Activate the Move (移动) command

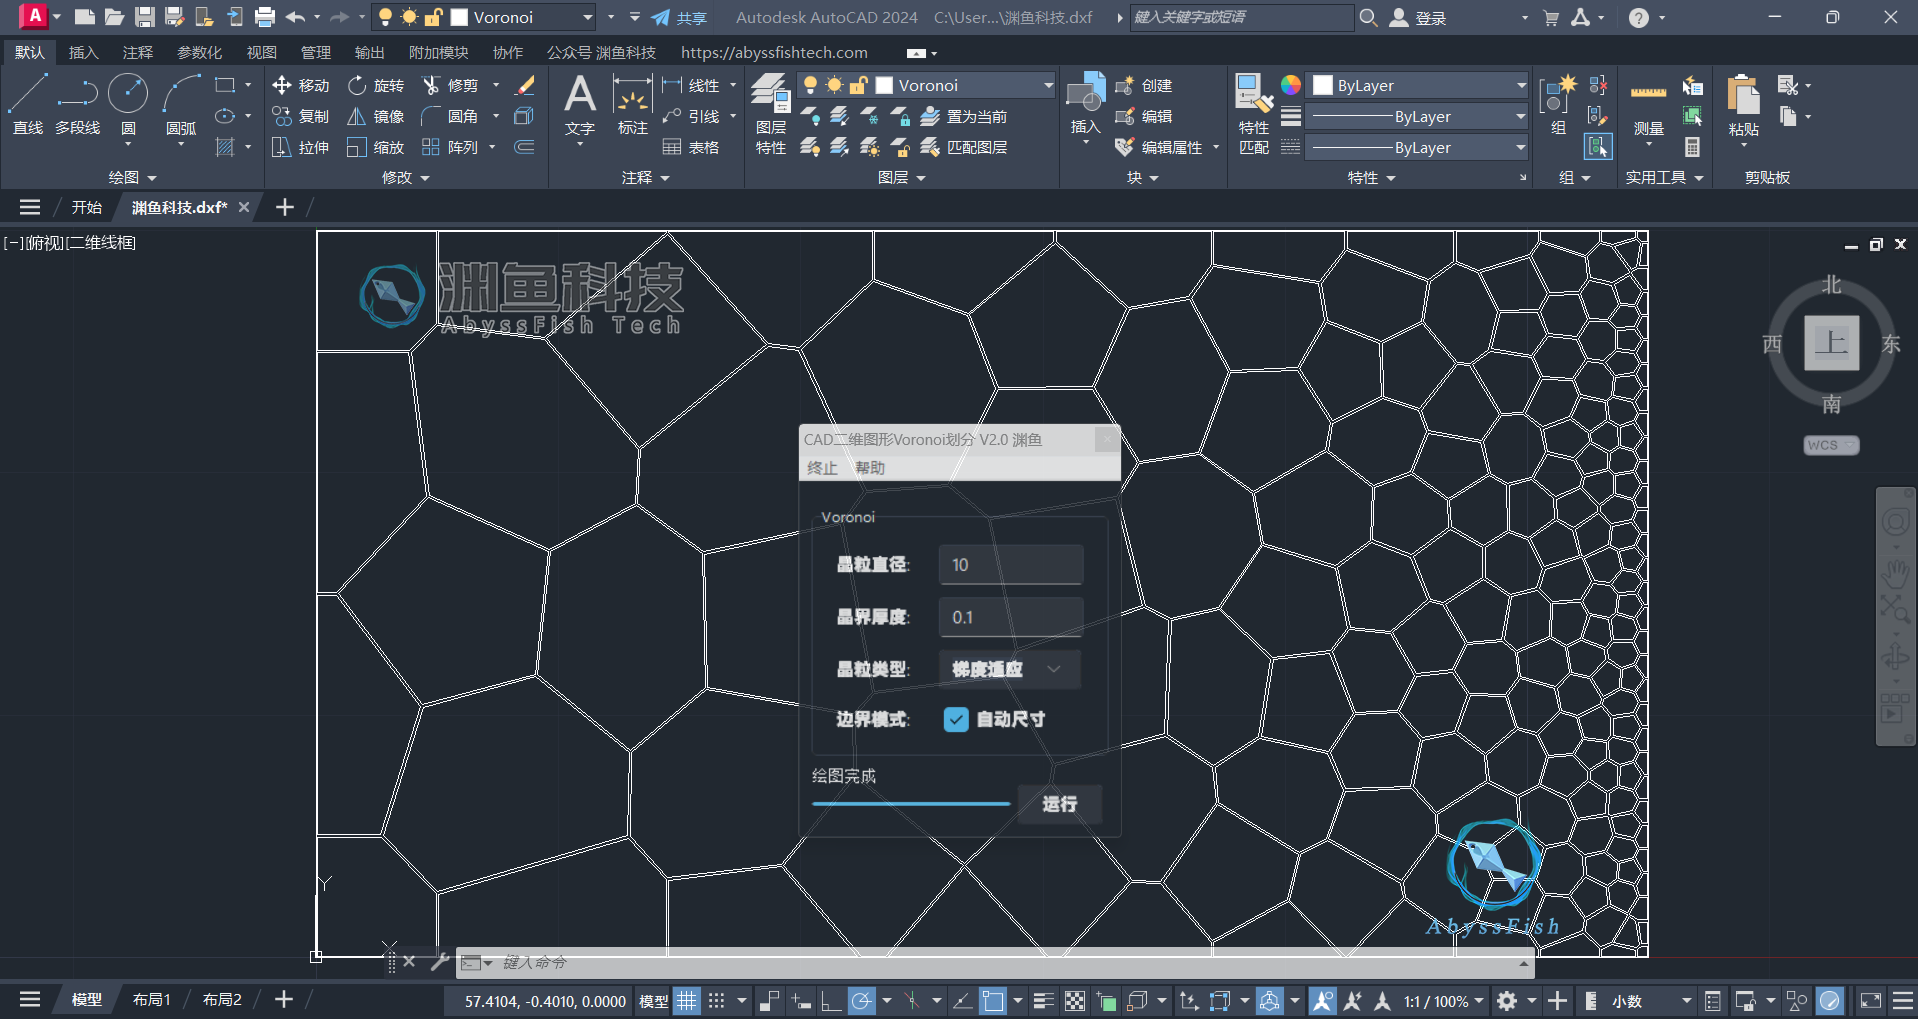pos(301,86)
